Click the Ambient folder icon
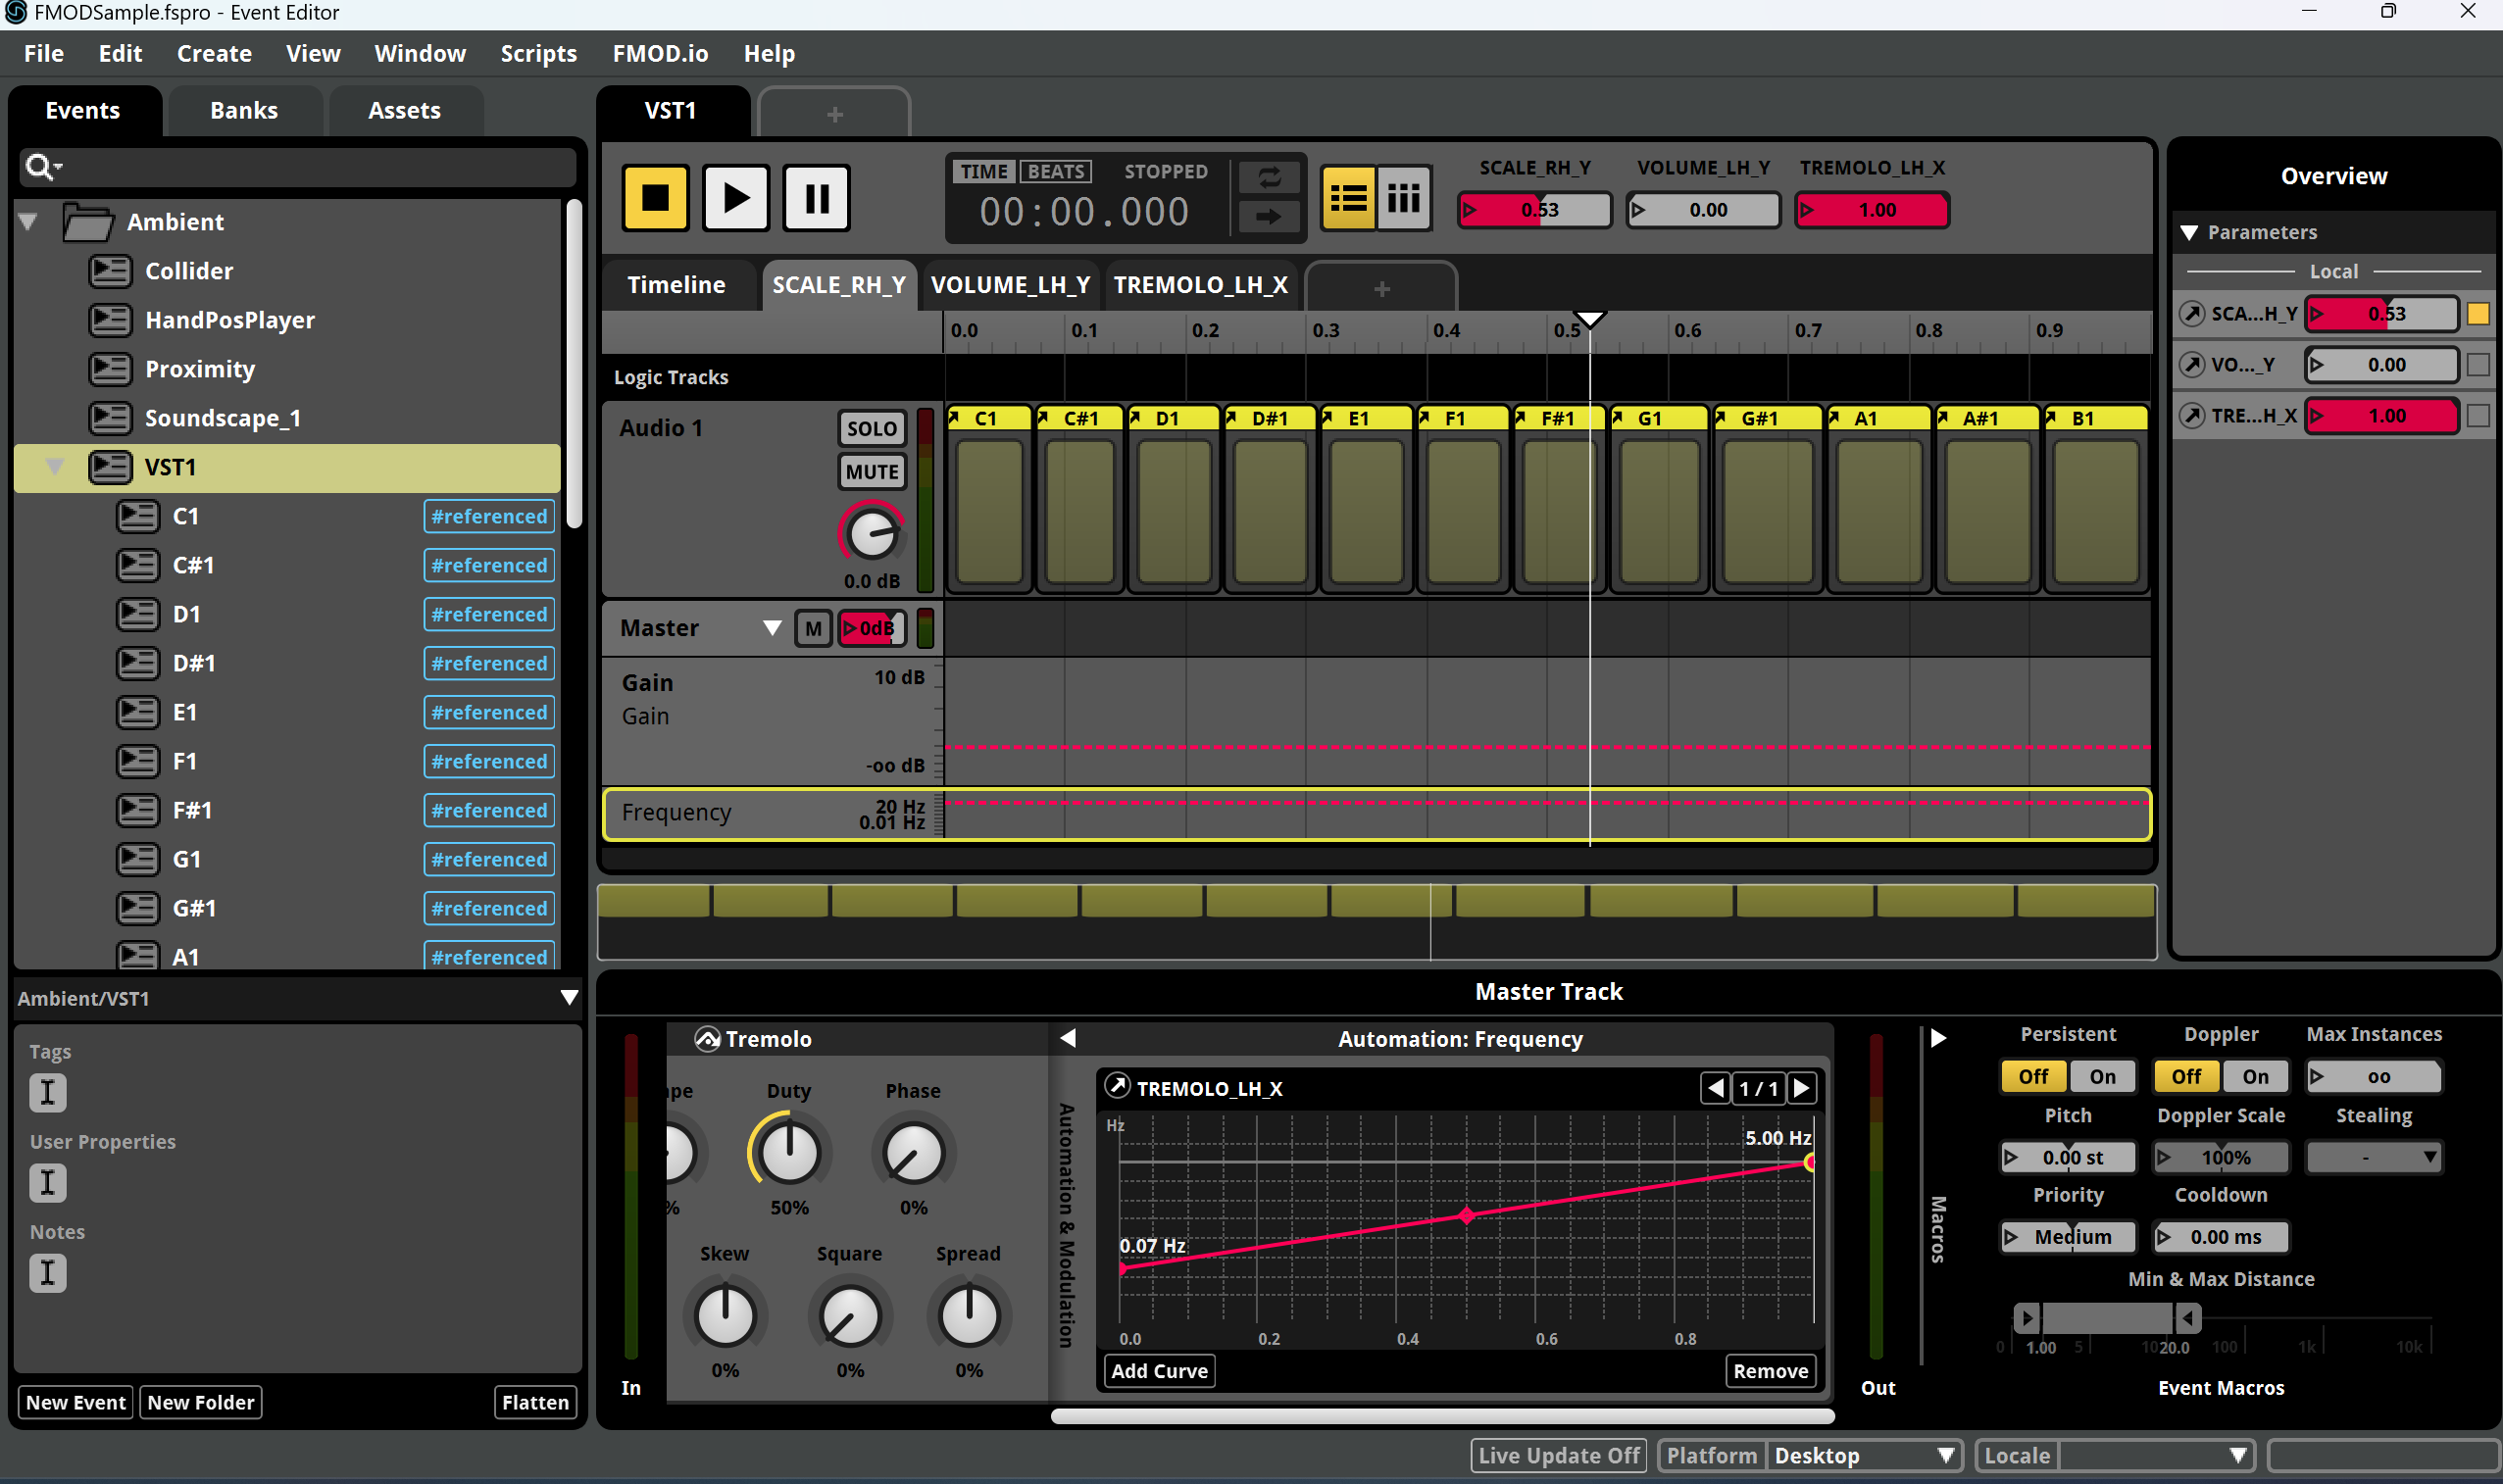Screen dimensions: 2503x1484 pos(87,222)
